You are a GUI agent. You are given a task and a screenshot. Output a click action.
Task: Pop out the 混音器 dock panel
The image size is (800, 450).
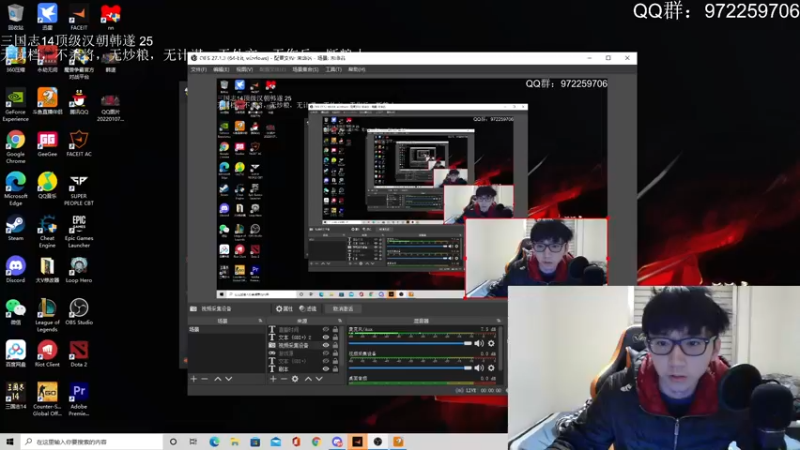498,321
